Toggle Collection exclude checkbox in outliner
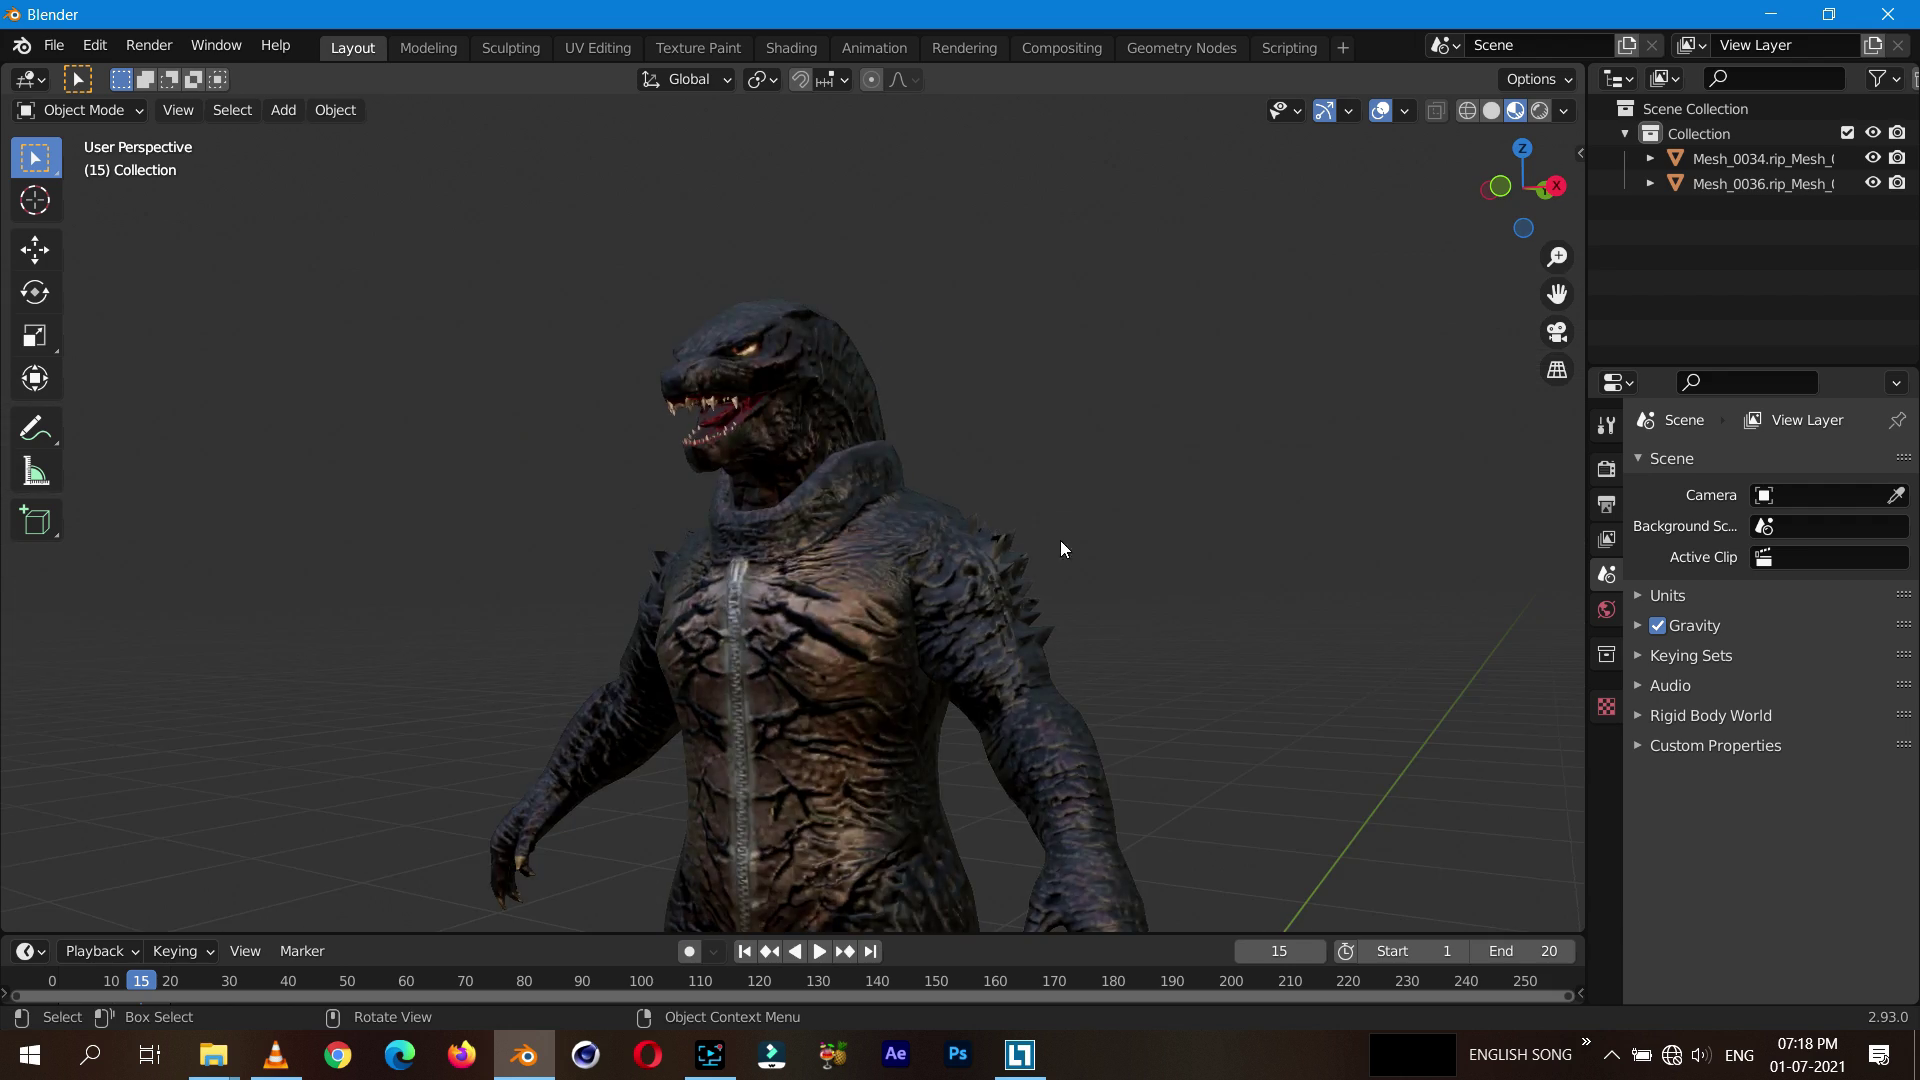 coord(1847,133)
